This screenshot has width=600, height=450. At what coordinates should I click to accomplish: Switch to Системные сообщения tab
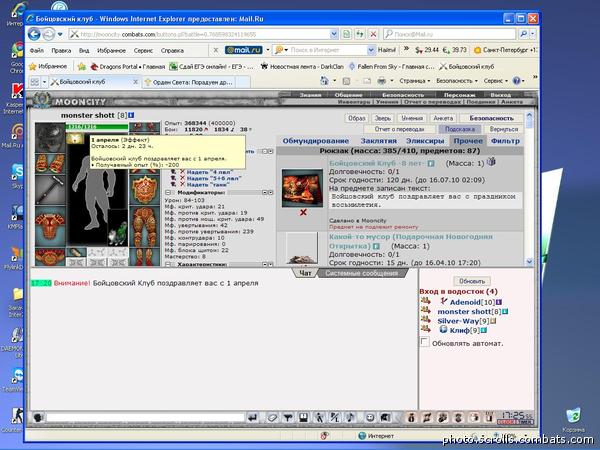[x=362, y=273]
